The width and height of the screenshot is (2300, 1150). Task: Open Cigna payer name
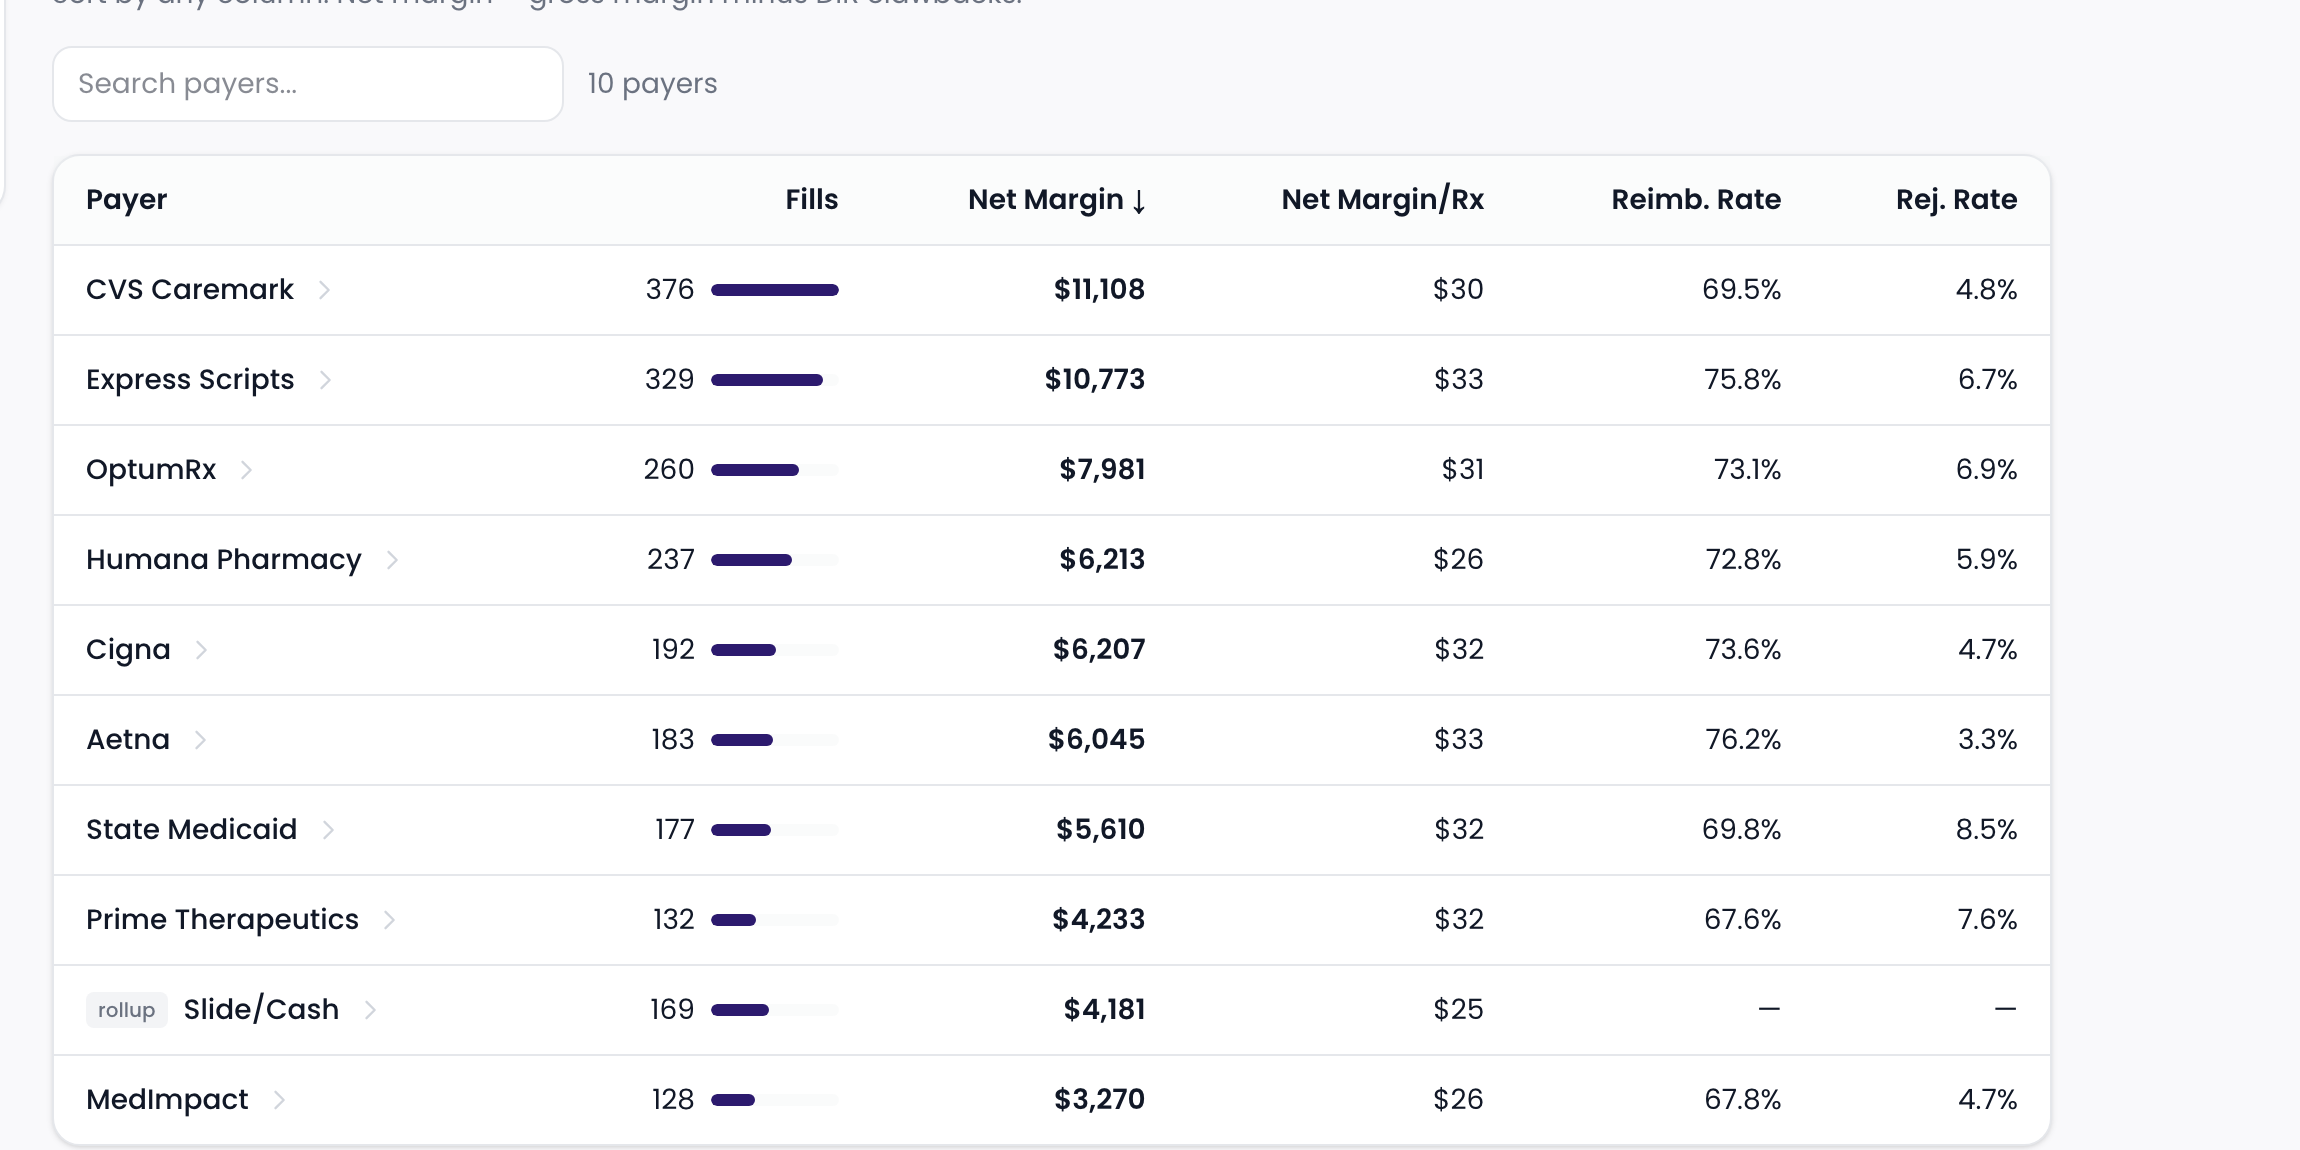tap(128, 650)
